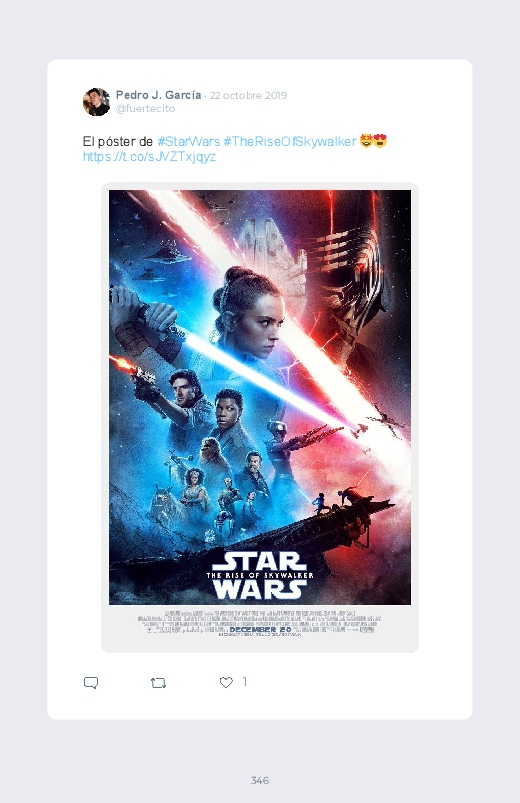Click the star-struck emoji in the tweet
Viewport: 520px width, 803px height.
click(x=366, y=141)
